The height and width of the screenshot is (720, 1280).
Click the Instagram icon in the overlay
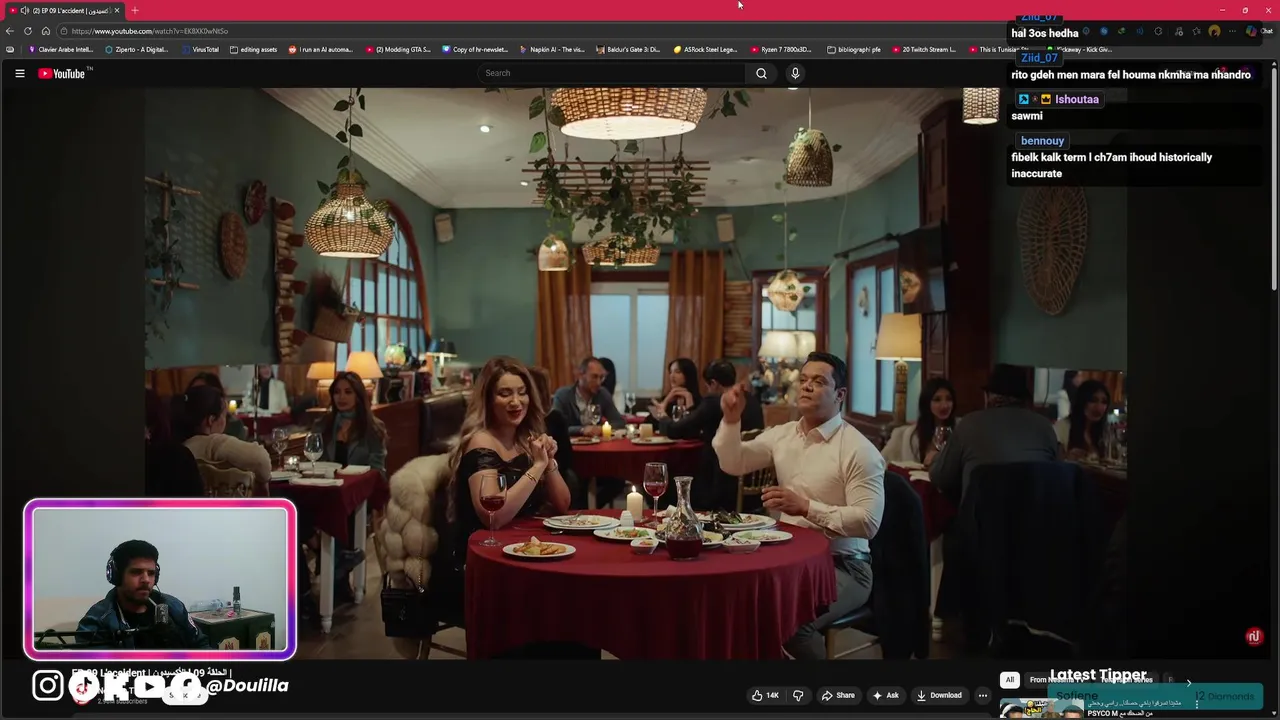click(x=47, y=685)
